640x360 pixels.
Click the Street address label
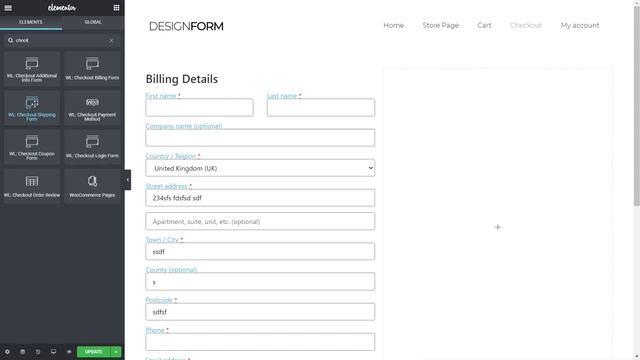pos(168,186)
